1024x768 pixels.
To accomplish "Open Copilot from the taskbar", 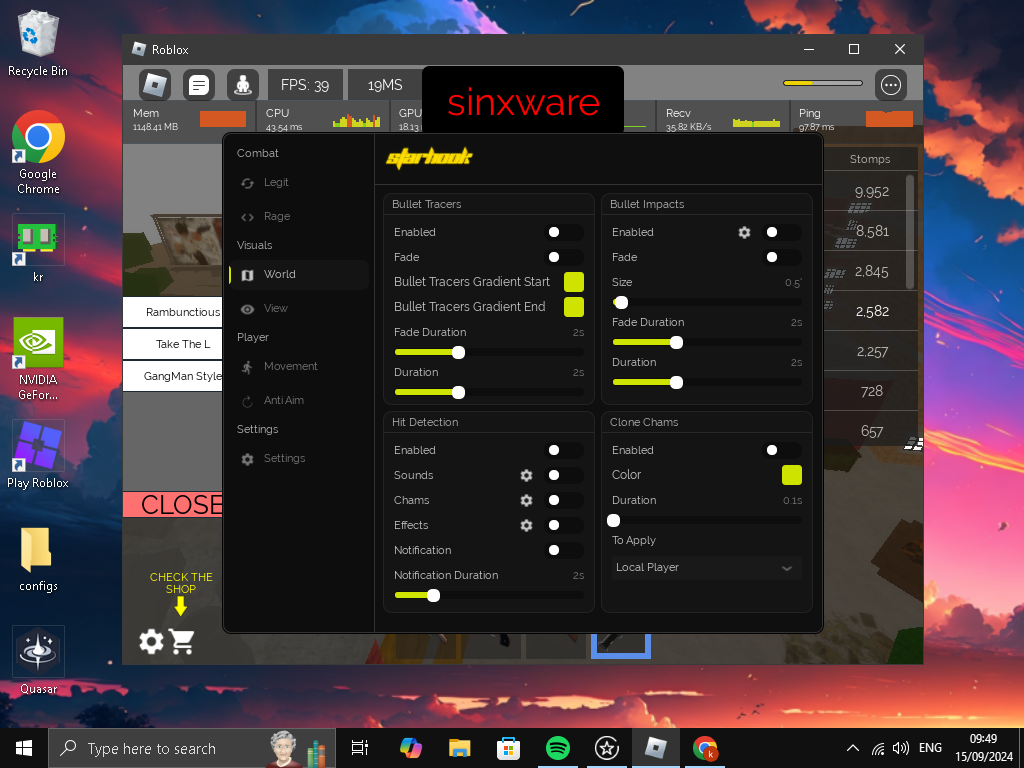I will pyautogui.click(x=411, y=748).
